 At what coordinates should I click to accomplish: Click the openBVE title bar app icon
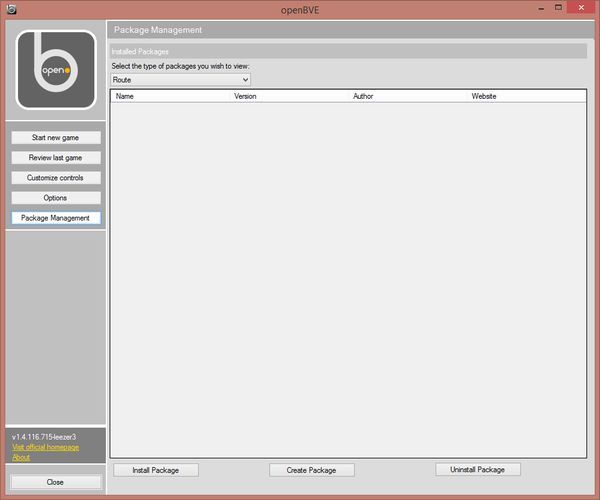pos(11,9)
